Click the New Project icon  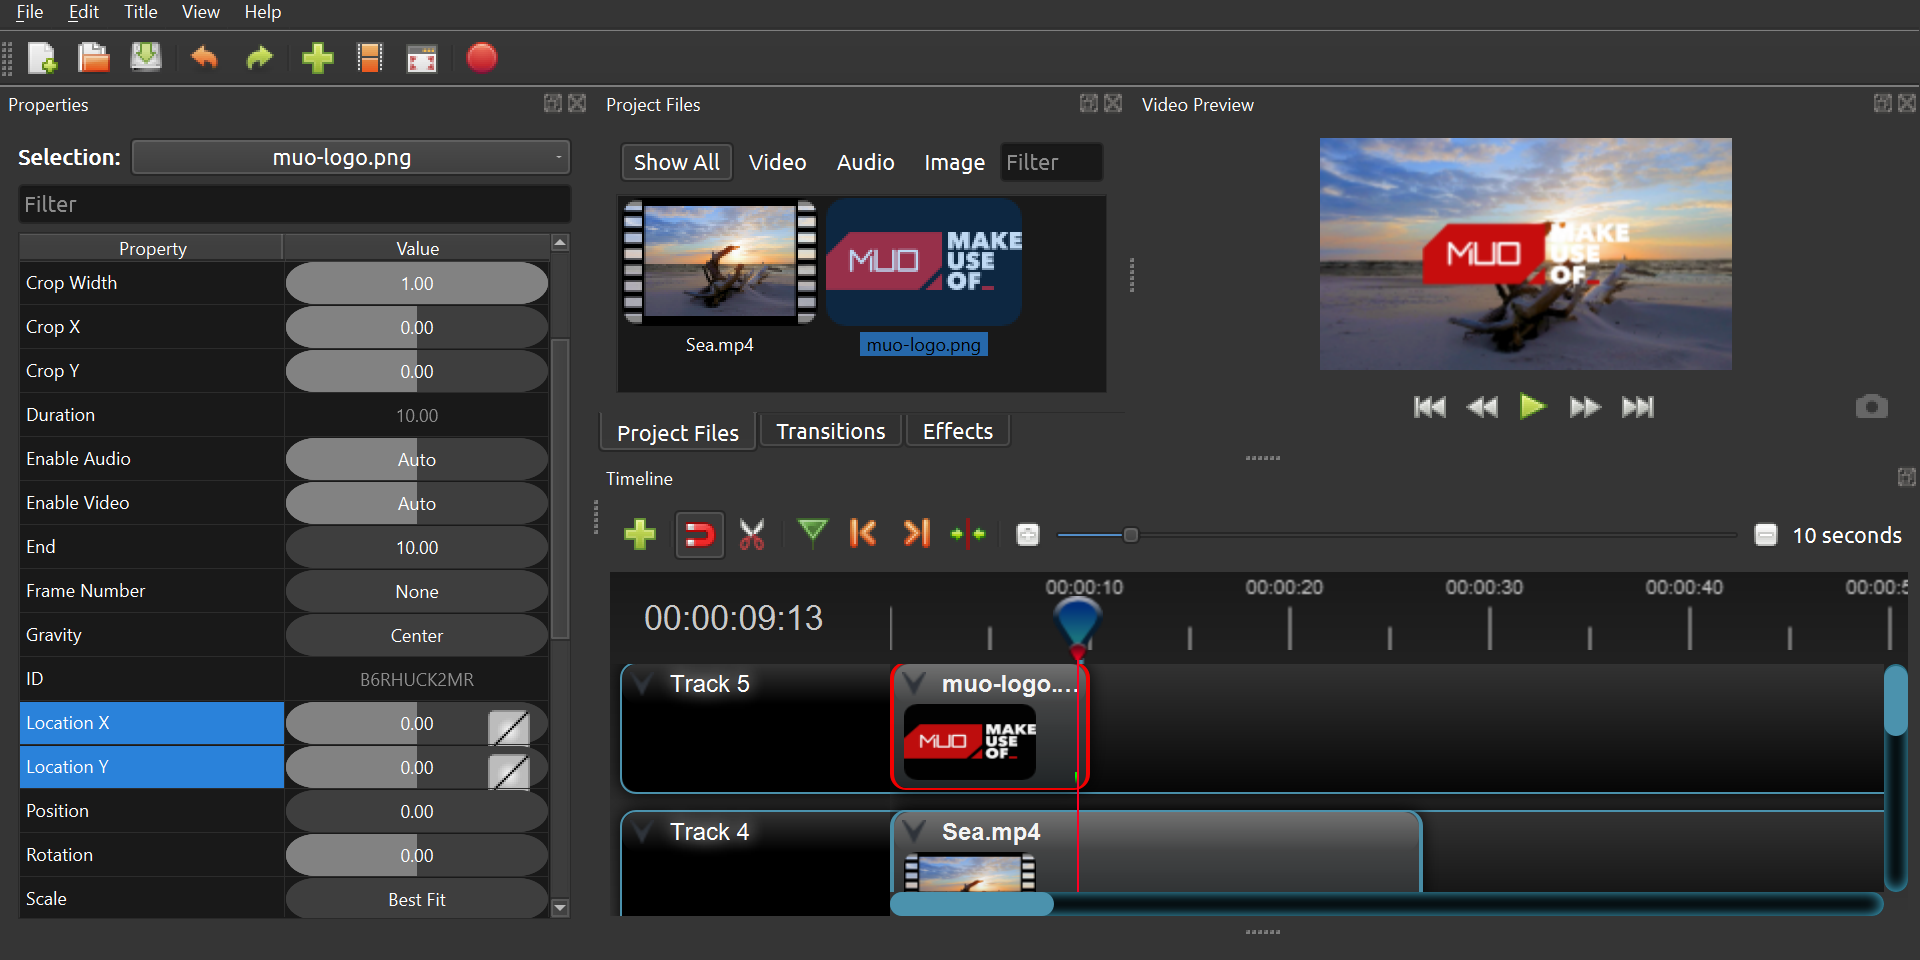coord(42,59)
